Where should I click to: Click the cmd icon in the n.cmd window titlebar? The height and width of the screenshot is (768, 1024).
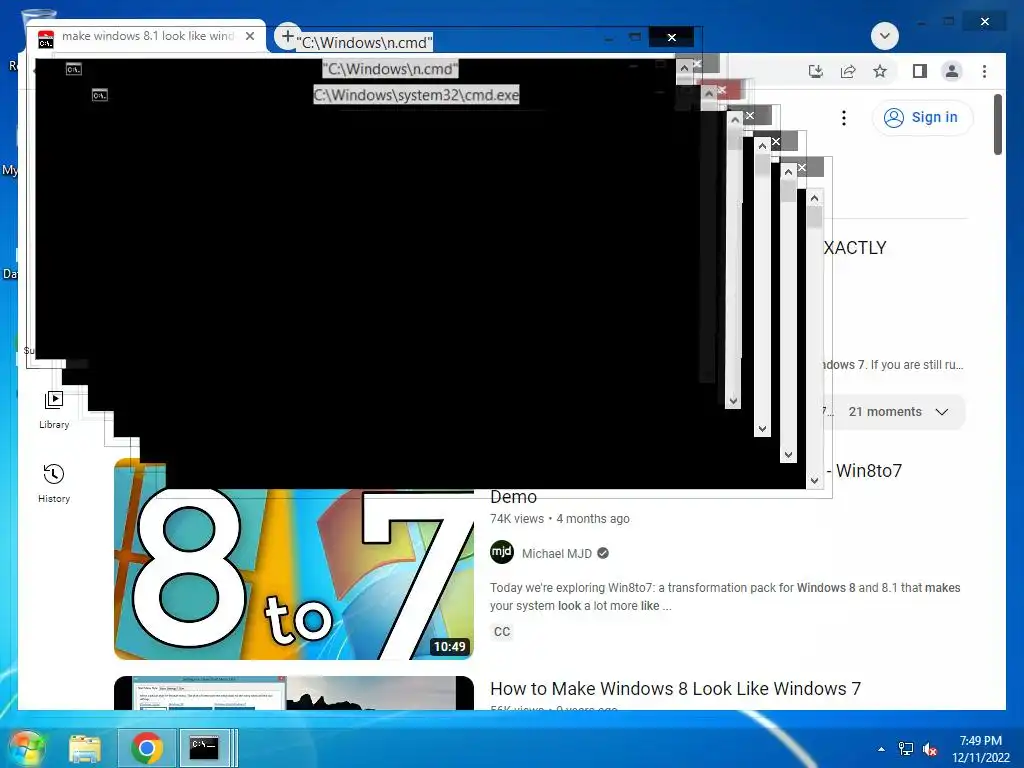point(74,69)
